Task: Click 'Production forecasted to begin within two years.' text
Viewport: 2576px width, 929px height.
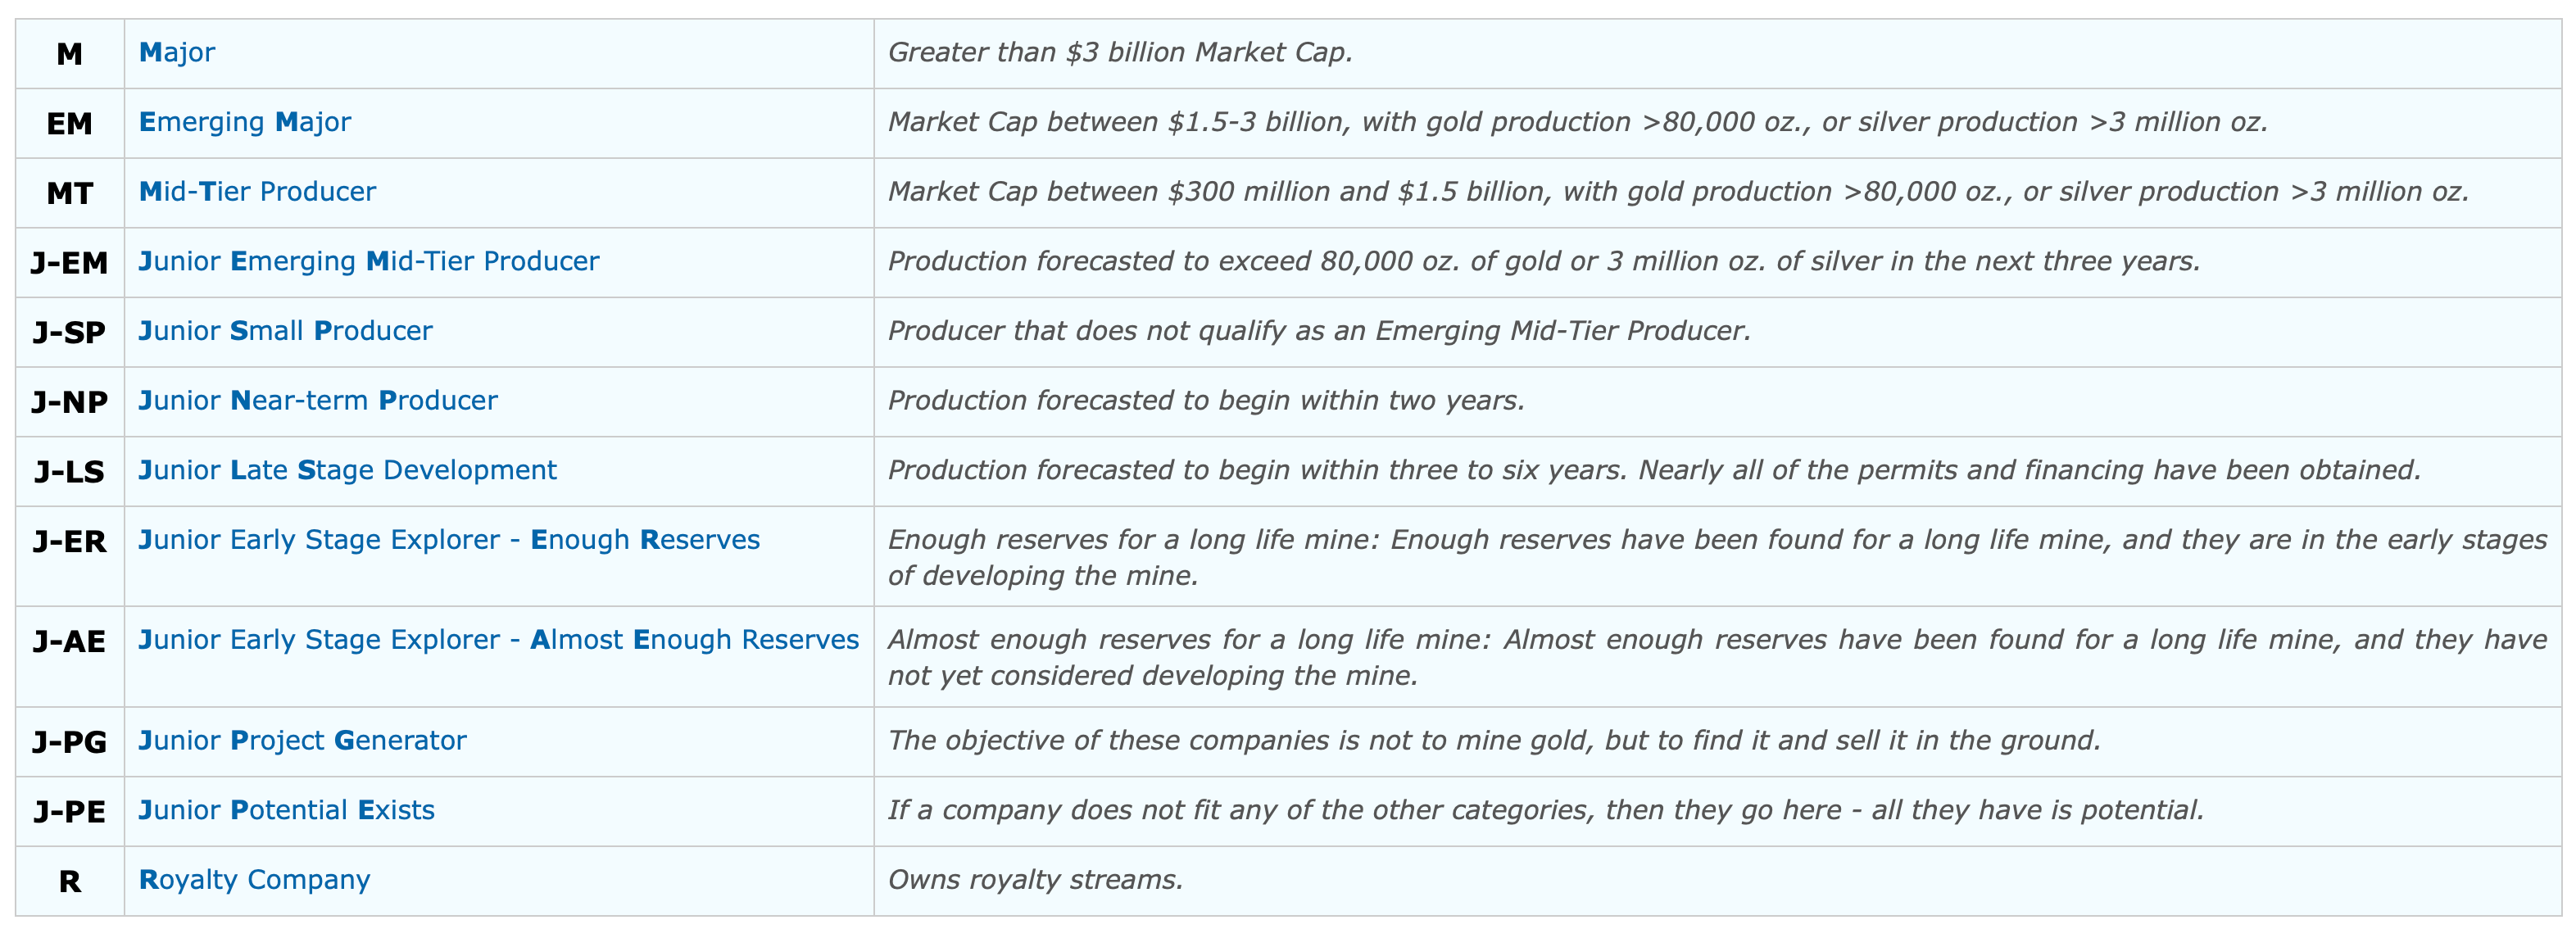Action: (x=1206, y=401)
